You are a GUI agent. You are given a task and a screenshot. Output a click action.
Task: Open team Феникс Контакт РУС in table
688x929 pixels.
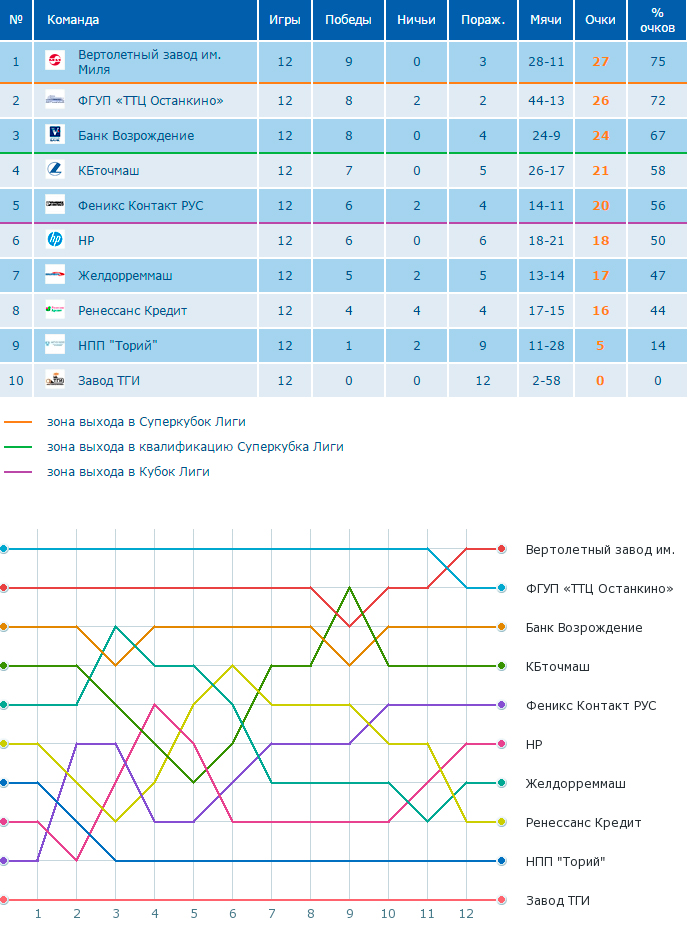click(x=140, y=206)
